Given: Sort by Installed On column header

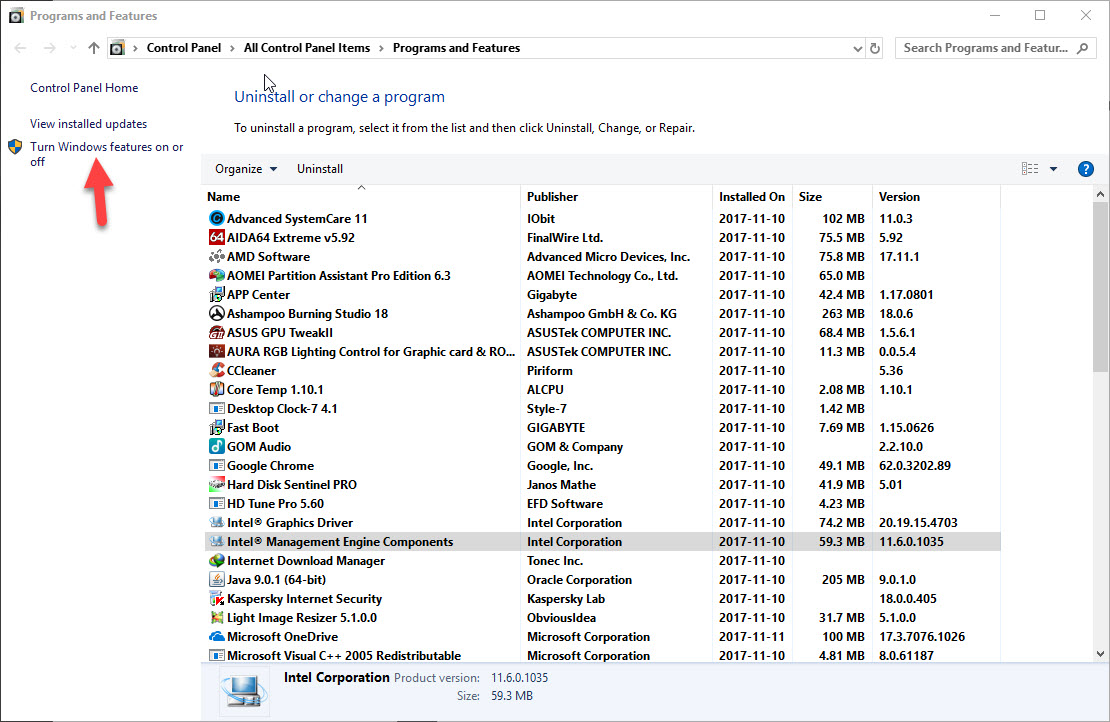Looking at the screenshot, I should [x=752, y=197].
